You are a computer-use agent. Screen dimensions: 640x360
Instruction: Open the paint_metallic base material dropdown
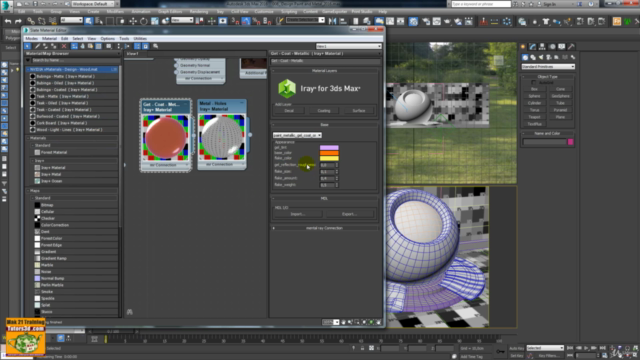[x=297, y=135]
